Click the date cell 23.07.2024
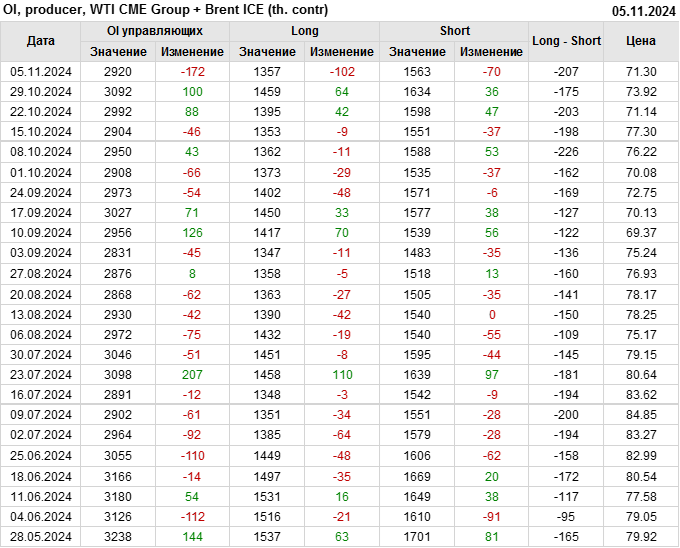680x548 pixels. (x=40, y=374)
